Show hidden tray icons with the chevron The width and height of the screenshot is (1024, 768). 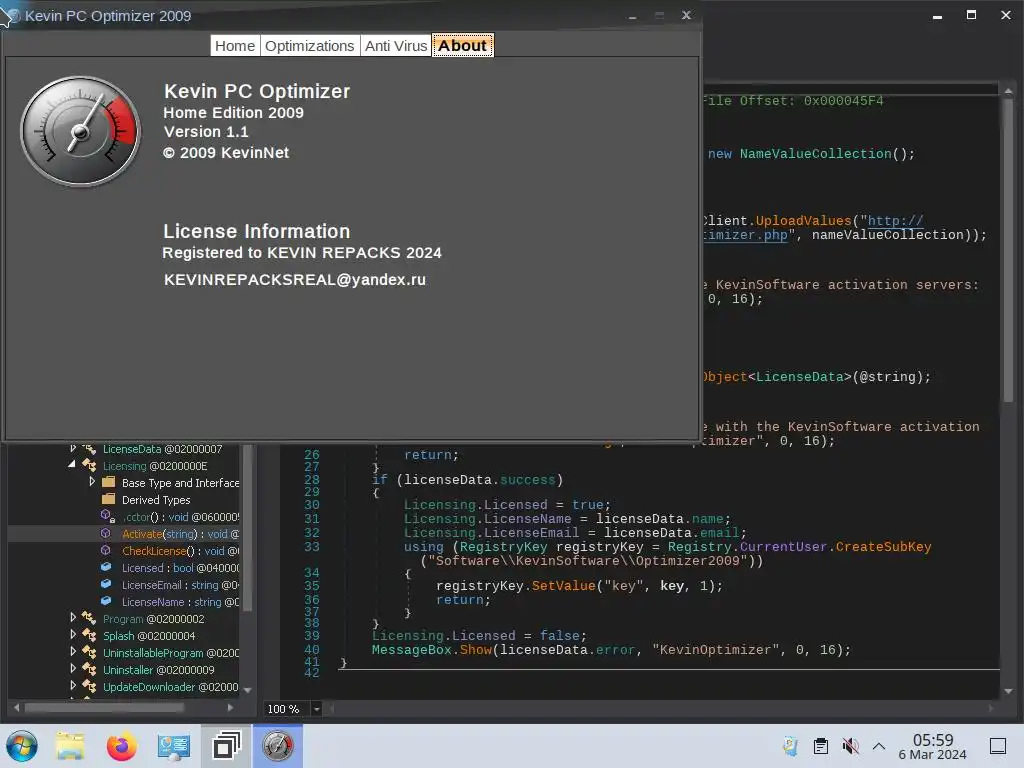point(879,746)
